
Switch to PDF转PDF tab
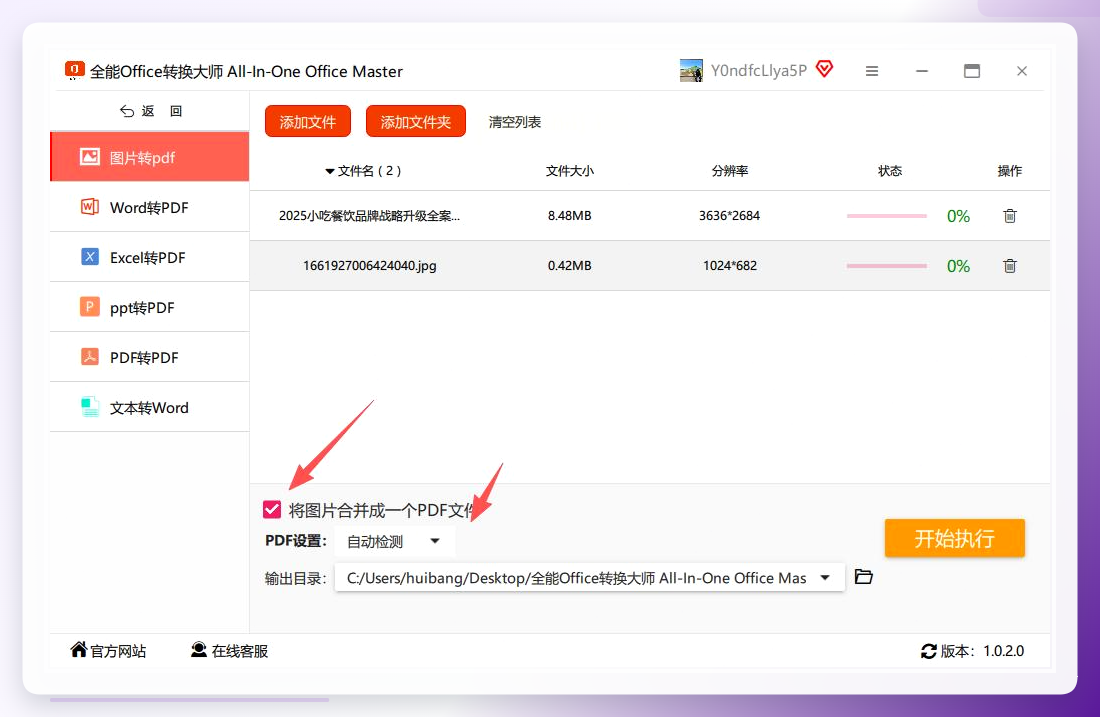tap(150, 357)
